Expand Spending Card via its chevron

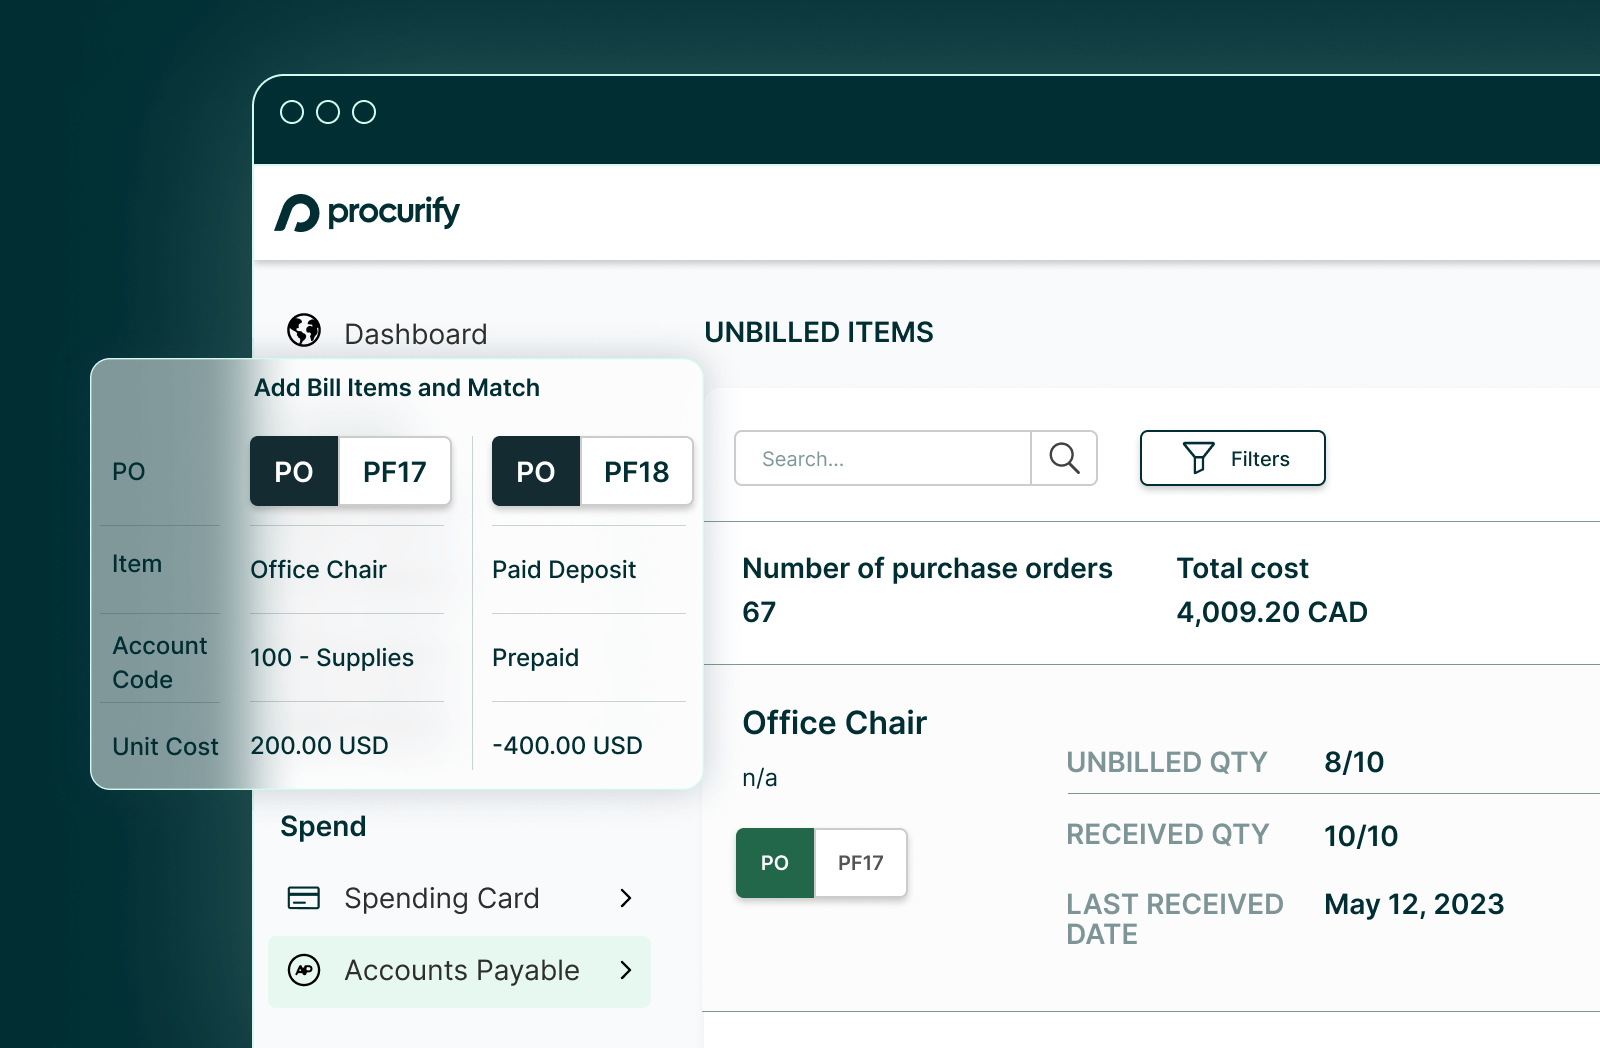point(627,898)
